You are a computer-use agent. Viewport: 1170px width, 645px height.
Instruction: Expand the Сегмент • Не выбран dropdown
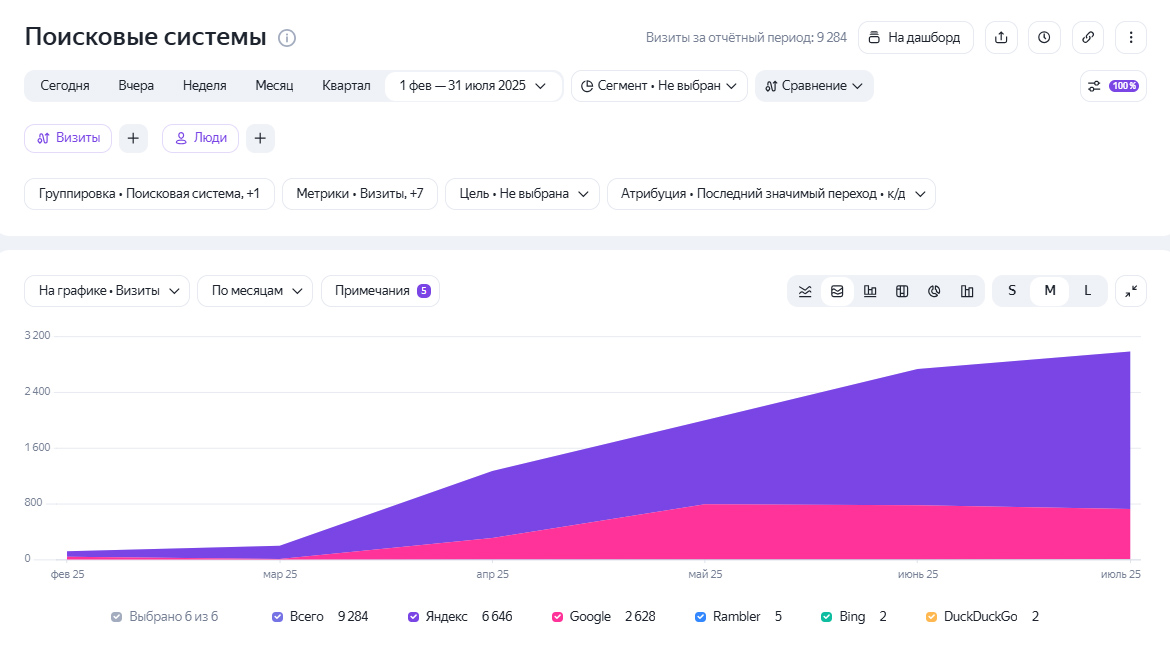click(659, 86)
